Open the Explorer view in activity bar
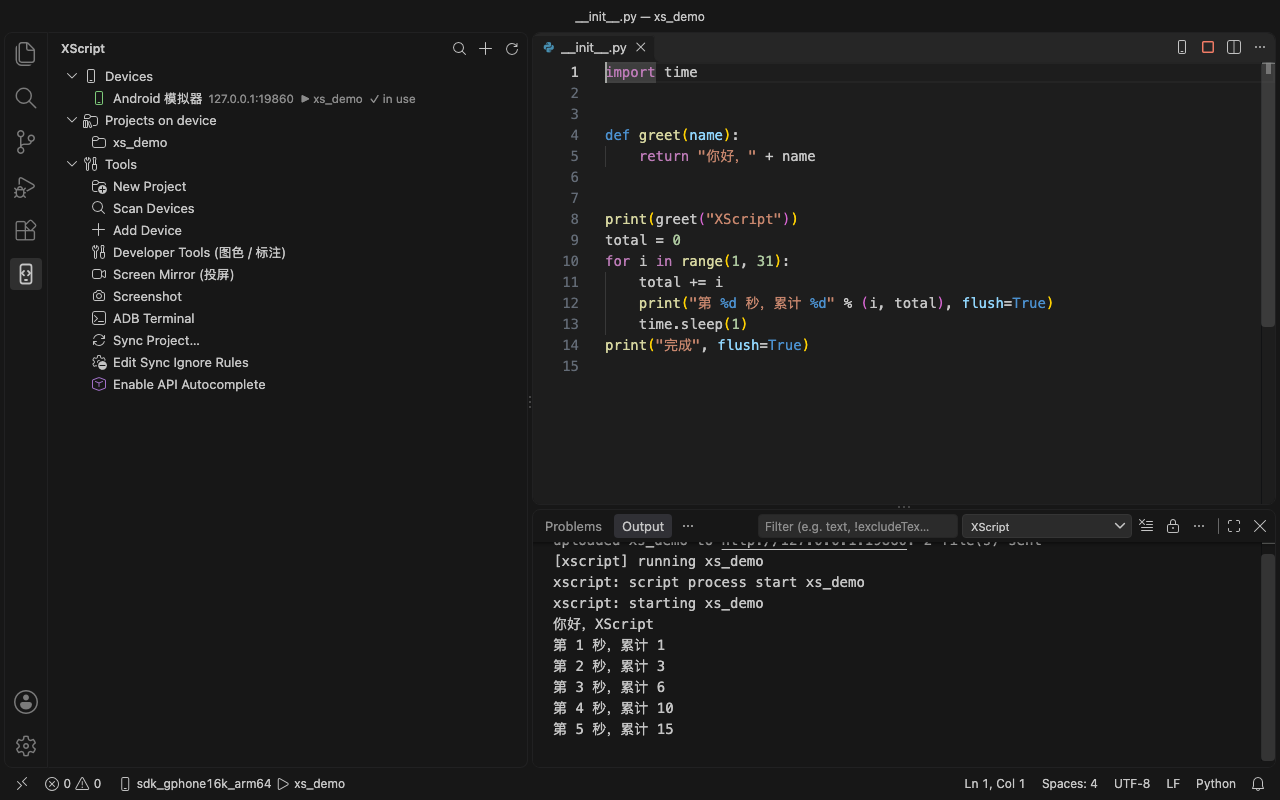The height and width of the screenshot is (800, 1280). coord(26,54)
